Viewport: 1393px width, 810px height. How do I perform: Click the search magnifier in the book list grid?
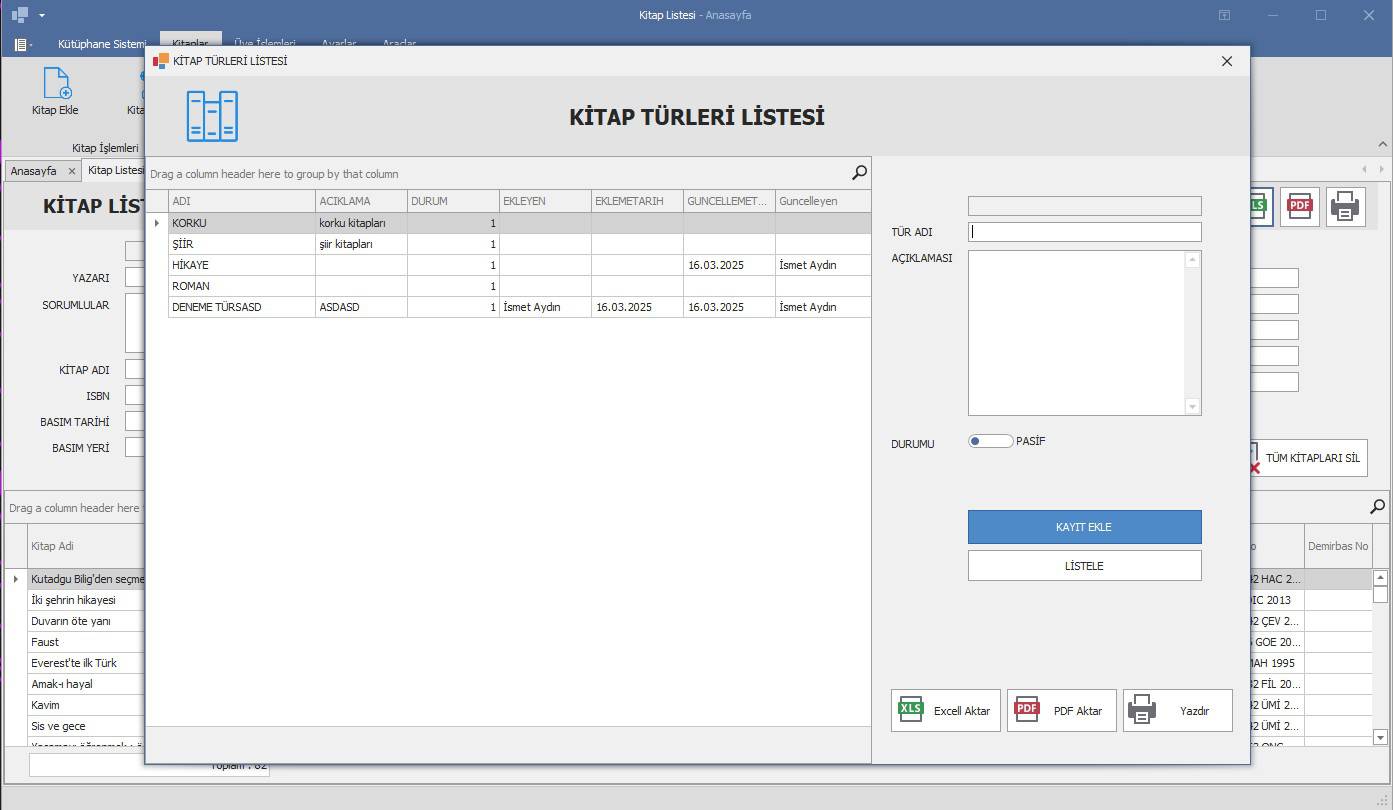click(x=1377, y=507)
